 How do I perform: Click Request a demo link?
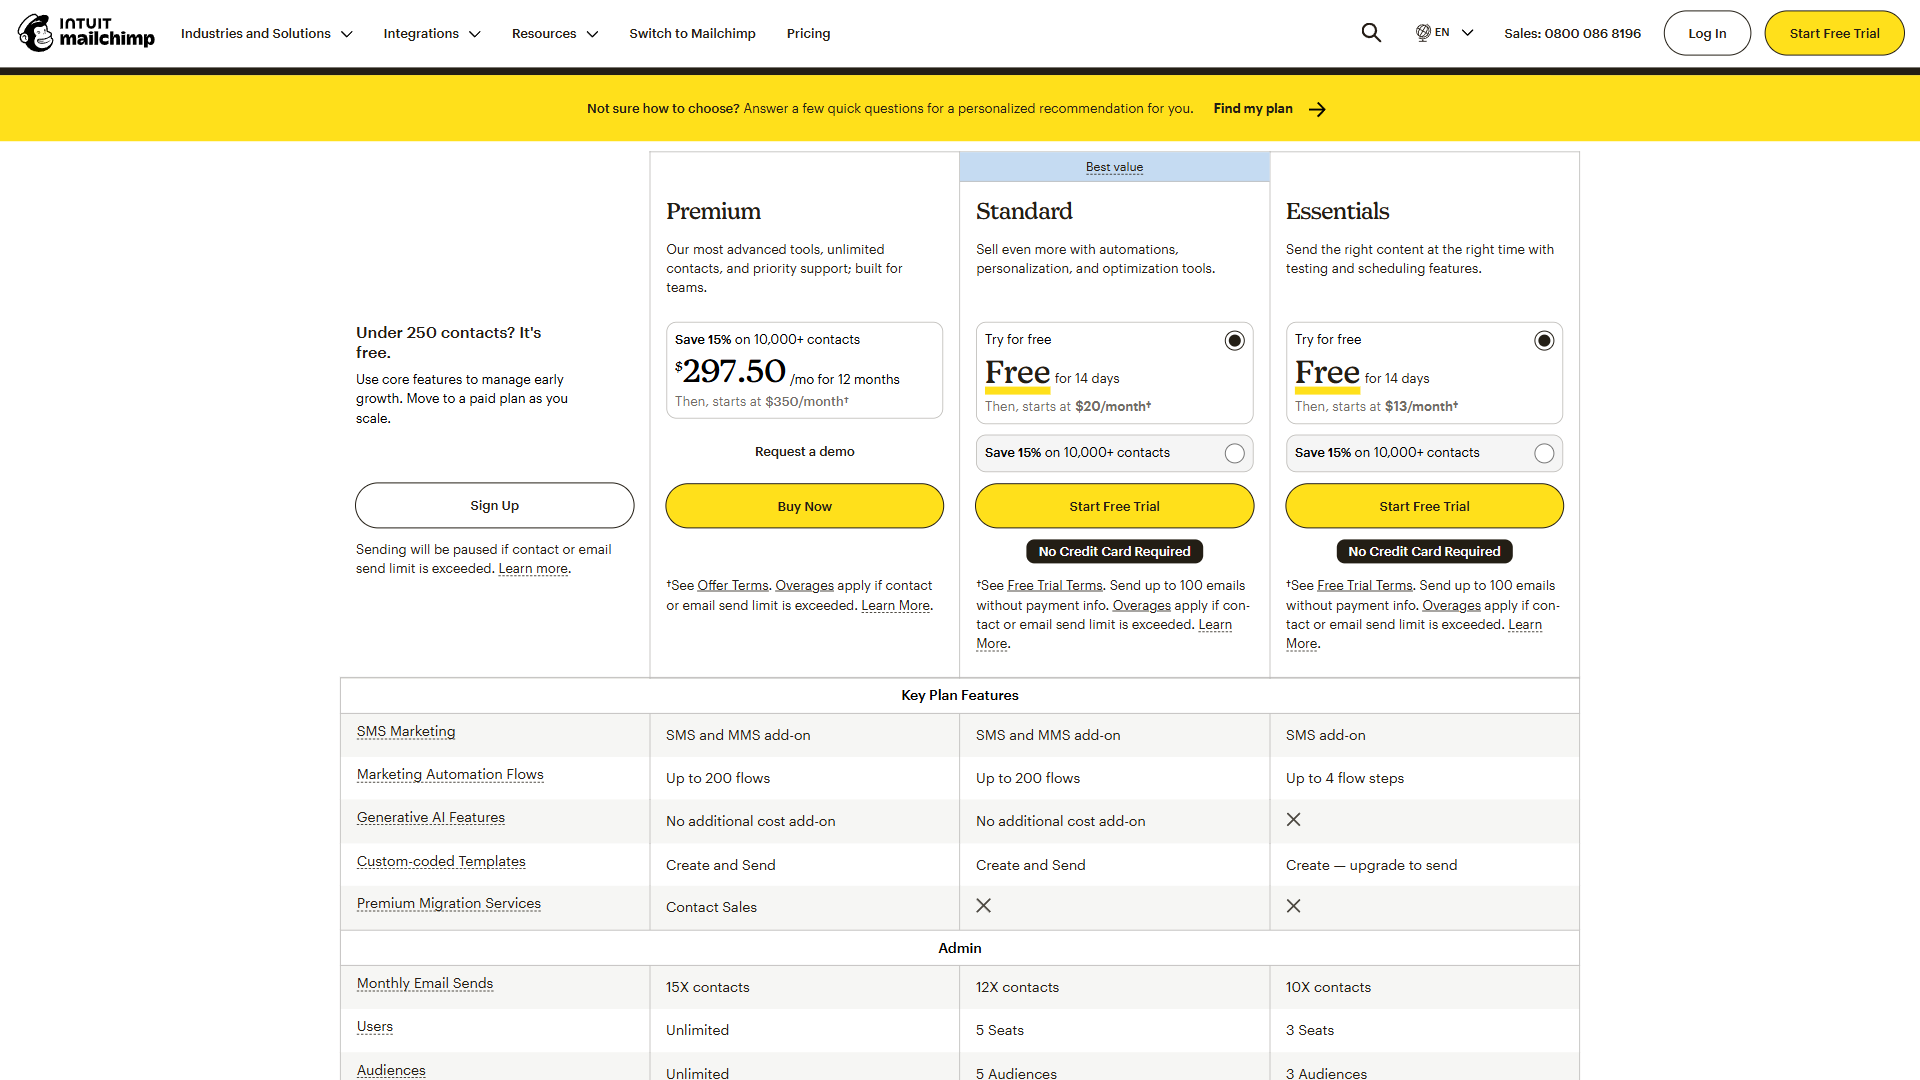804,452
